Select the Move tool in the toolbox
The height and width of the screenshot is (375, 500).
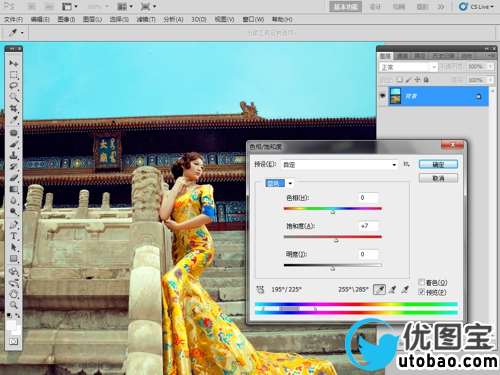pyautogui.click(x=14, y=63)
